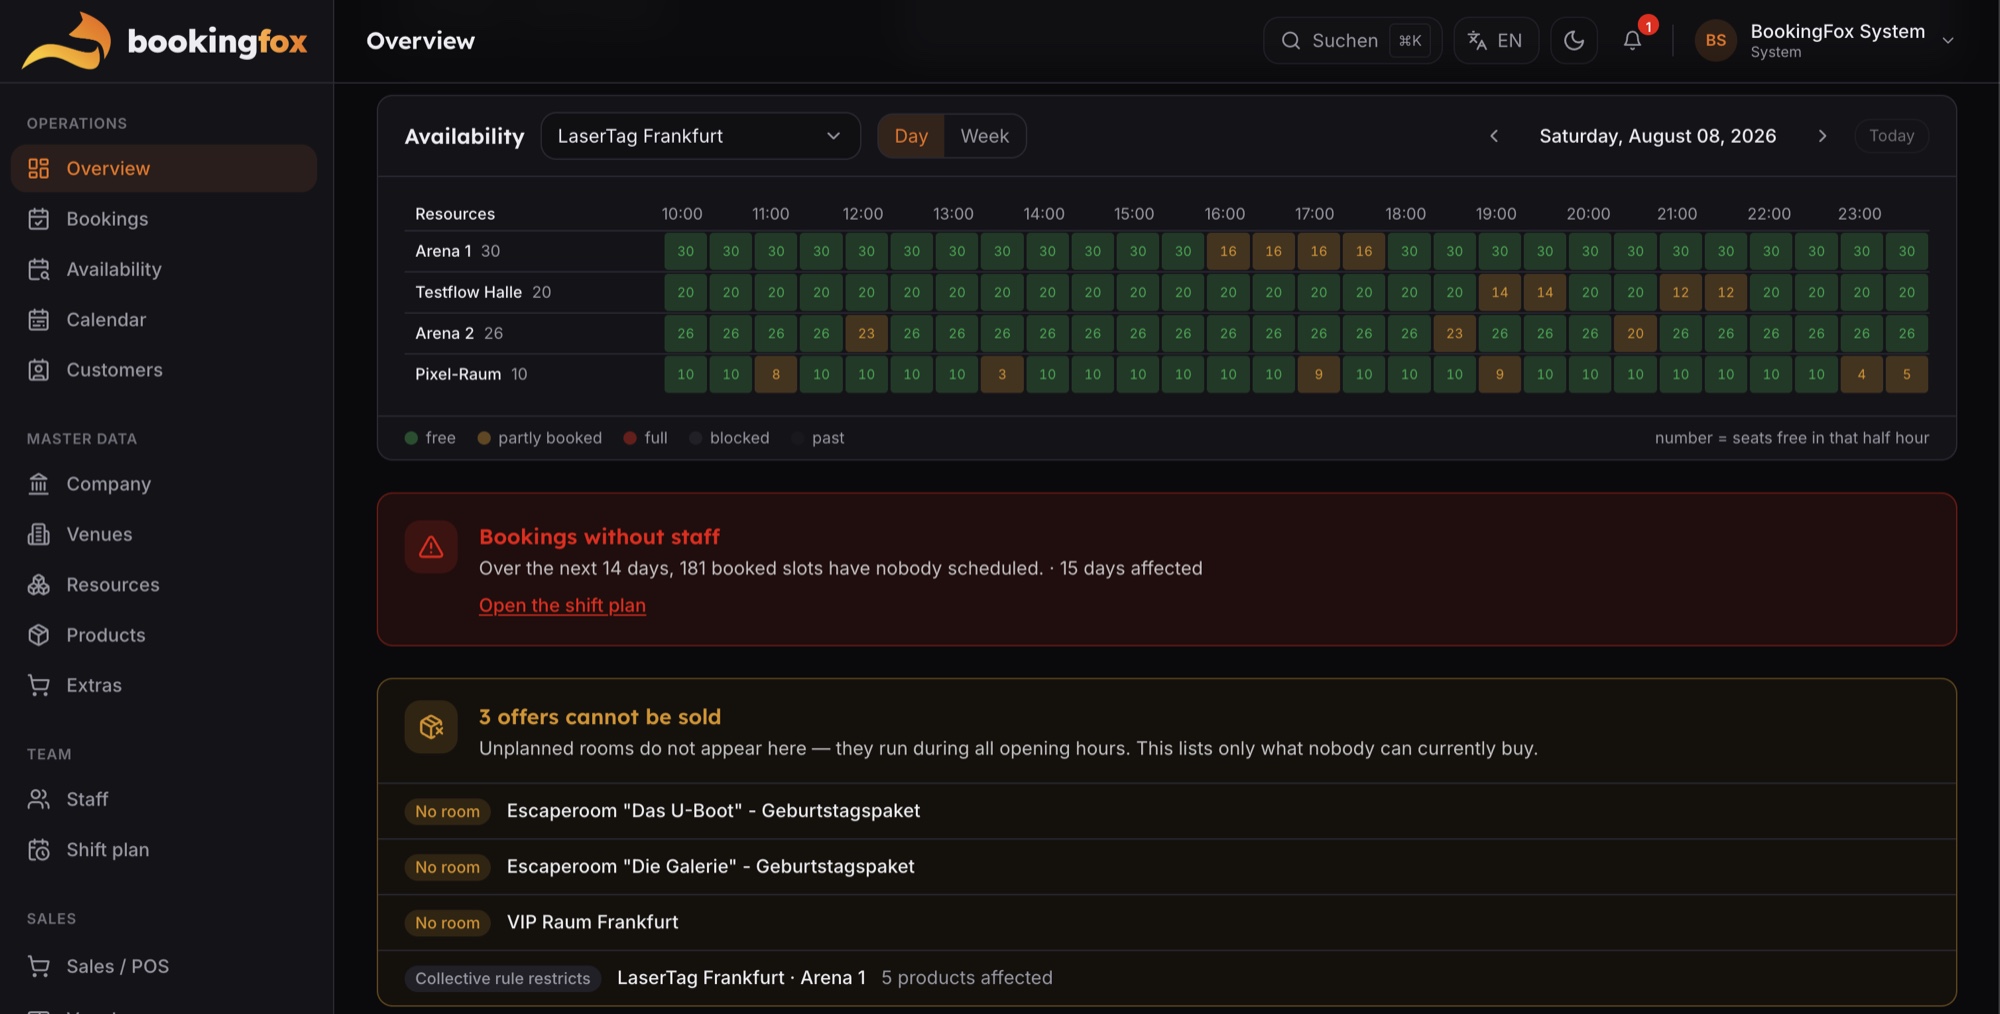Open Calendar in the sidebar

[164, 319]
